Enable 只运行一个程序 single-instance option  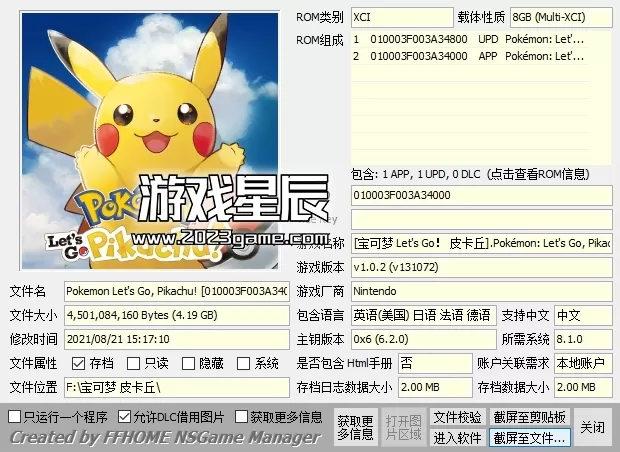pyautogui.click(x=15, y=416)
